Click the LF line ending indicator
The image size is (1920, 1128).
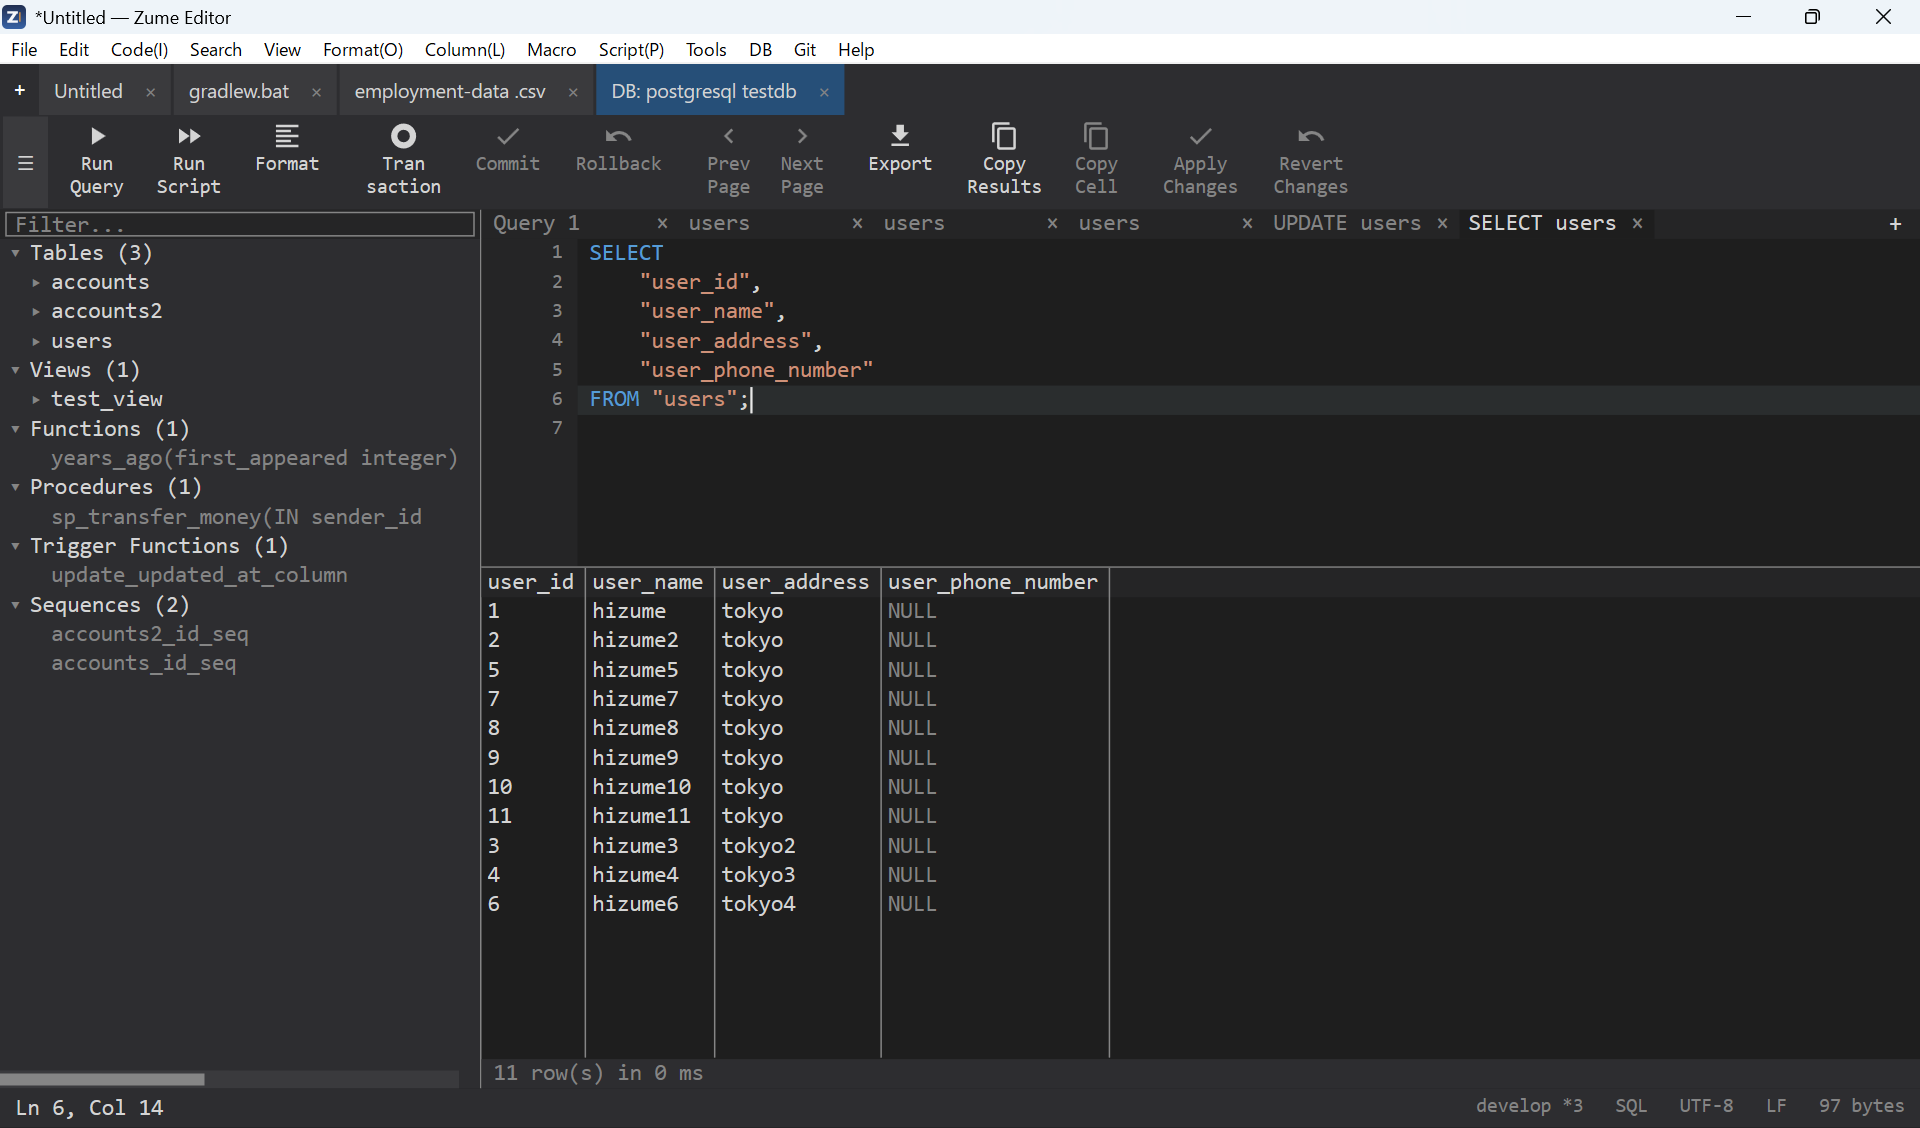tap(1776, 1105)
